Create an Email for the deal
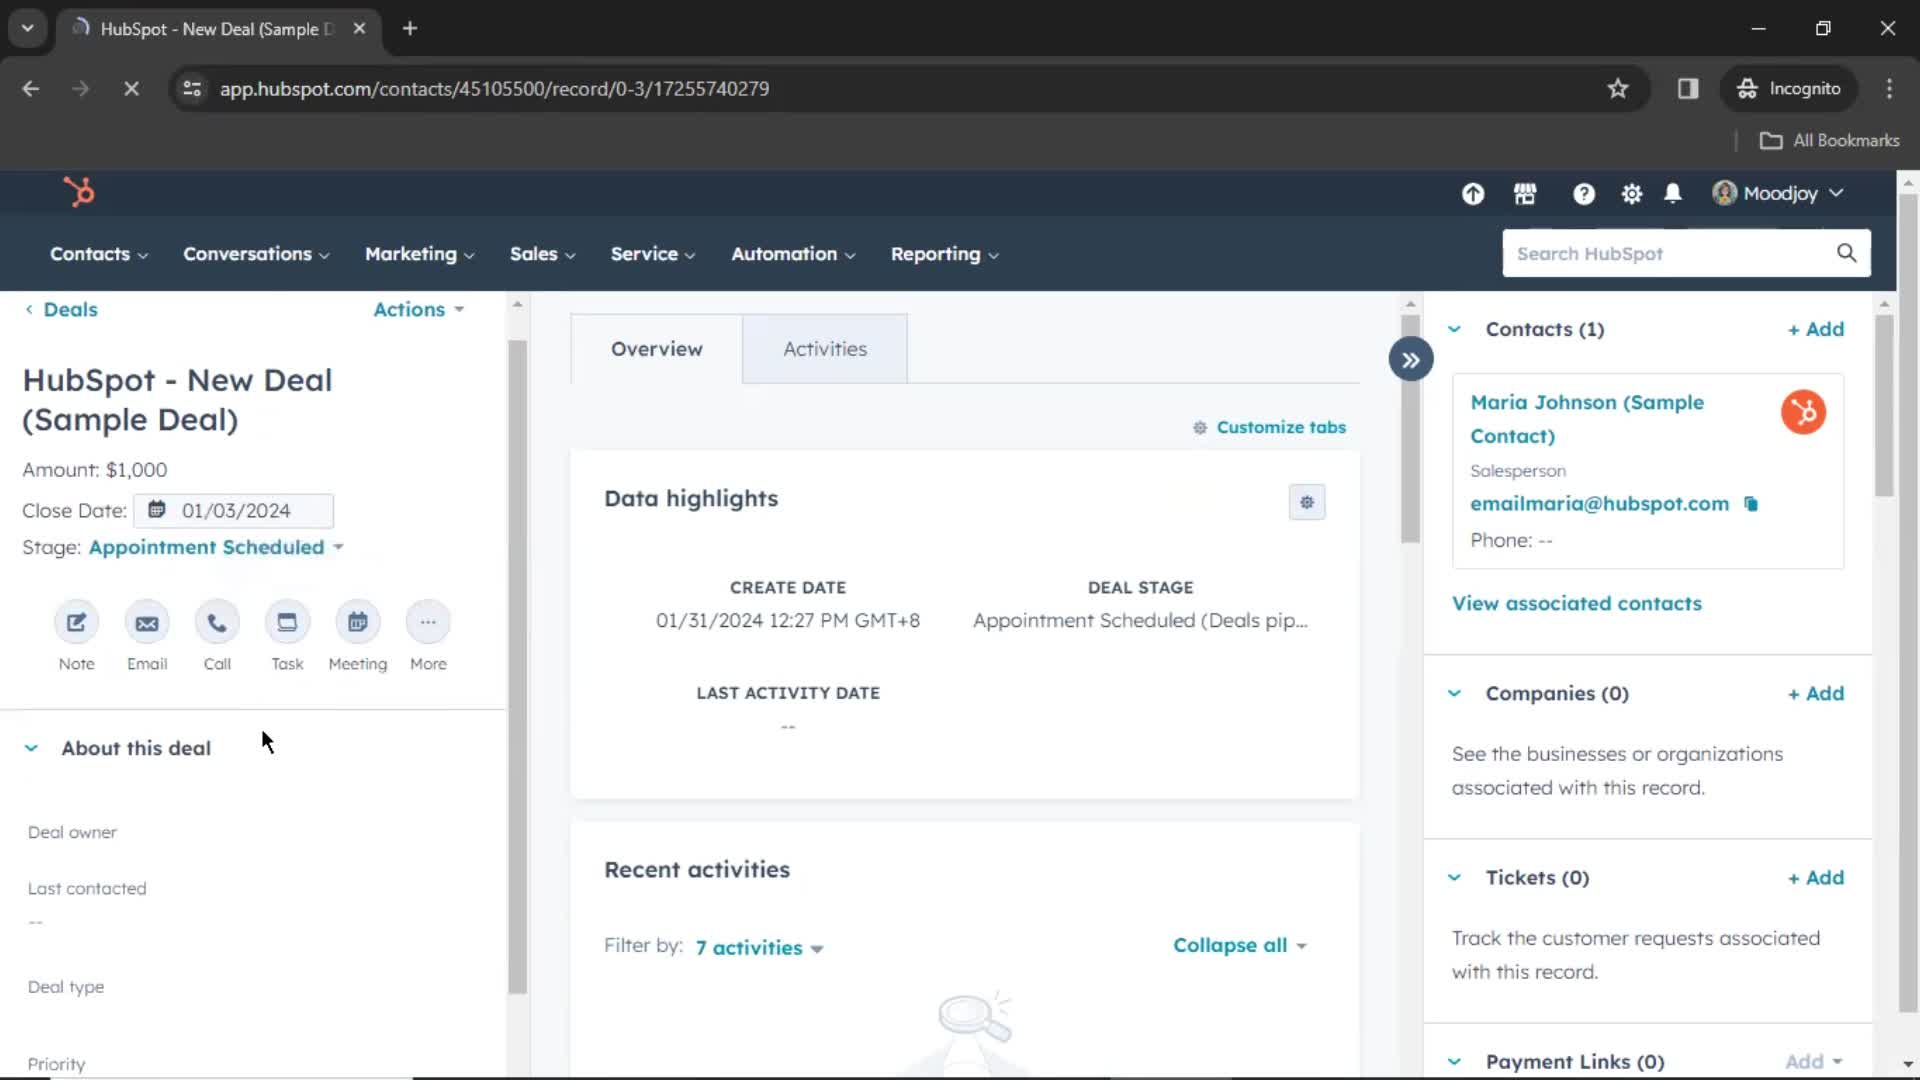Viewport: 1920px width, 1080px height. click(x=147, y=622)
